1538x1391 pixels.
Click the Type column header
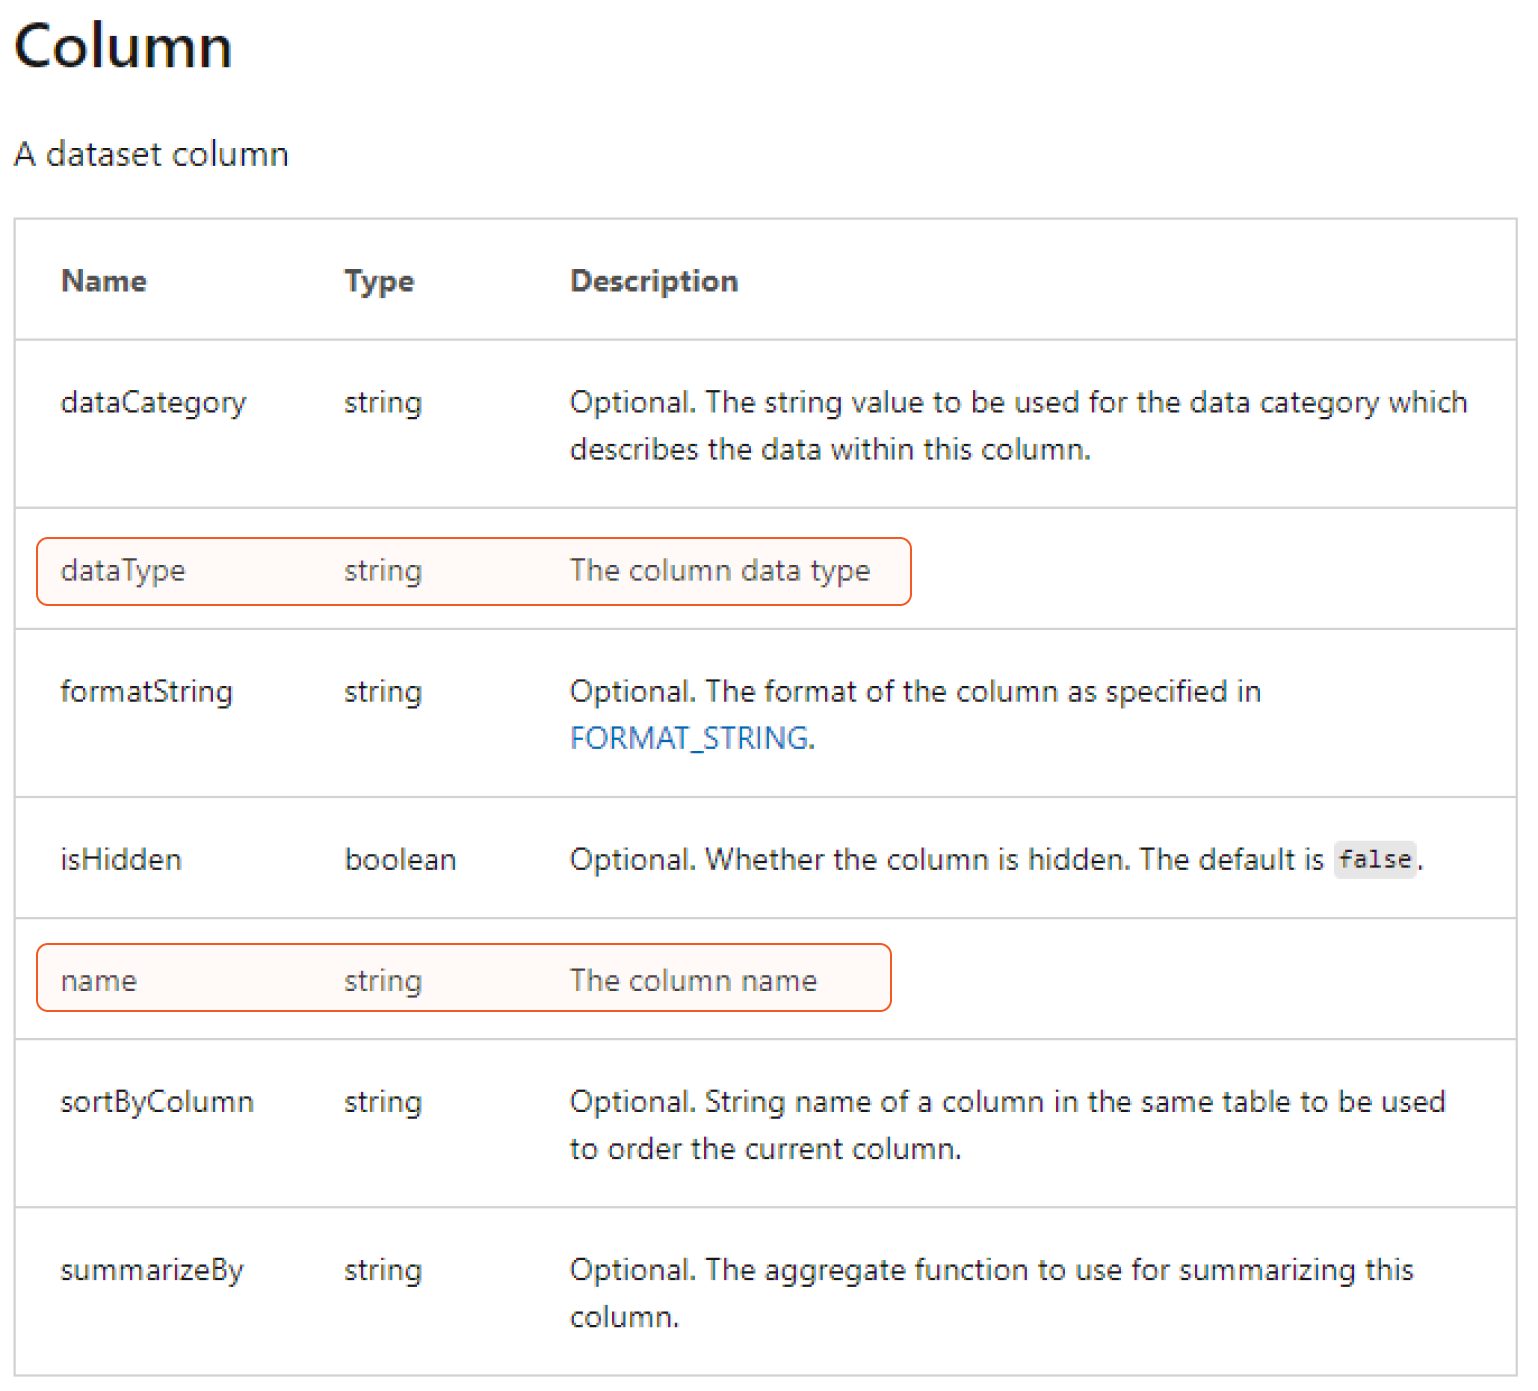[x=378, y=281]
